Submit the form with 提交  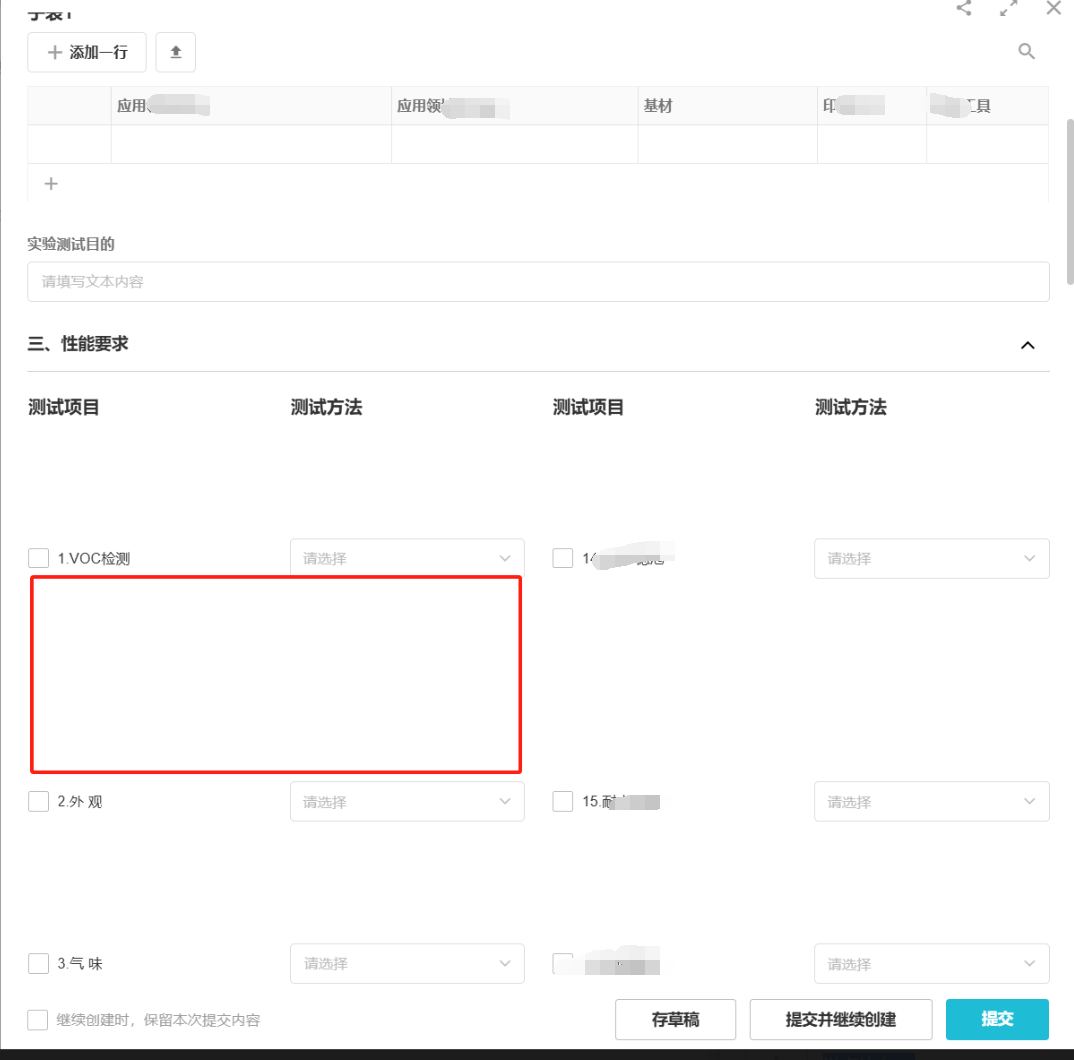[x=997, y=1019]
